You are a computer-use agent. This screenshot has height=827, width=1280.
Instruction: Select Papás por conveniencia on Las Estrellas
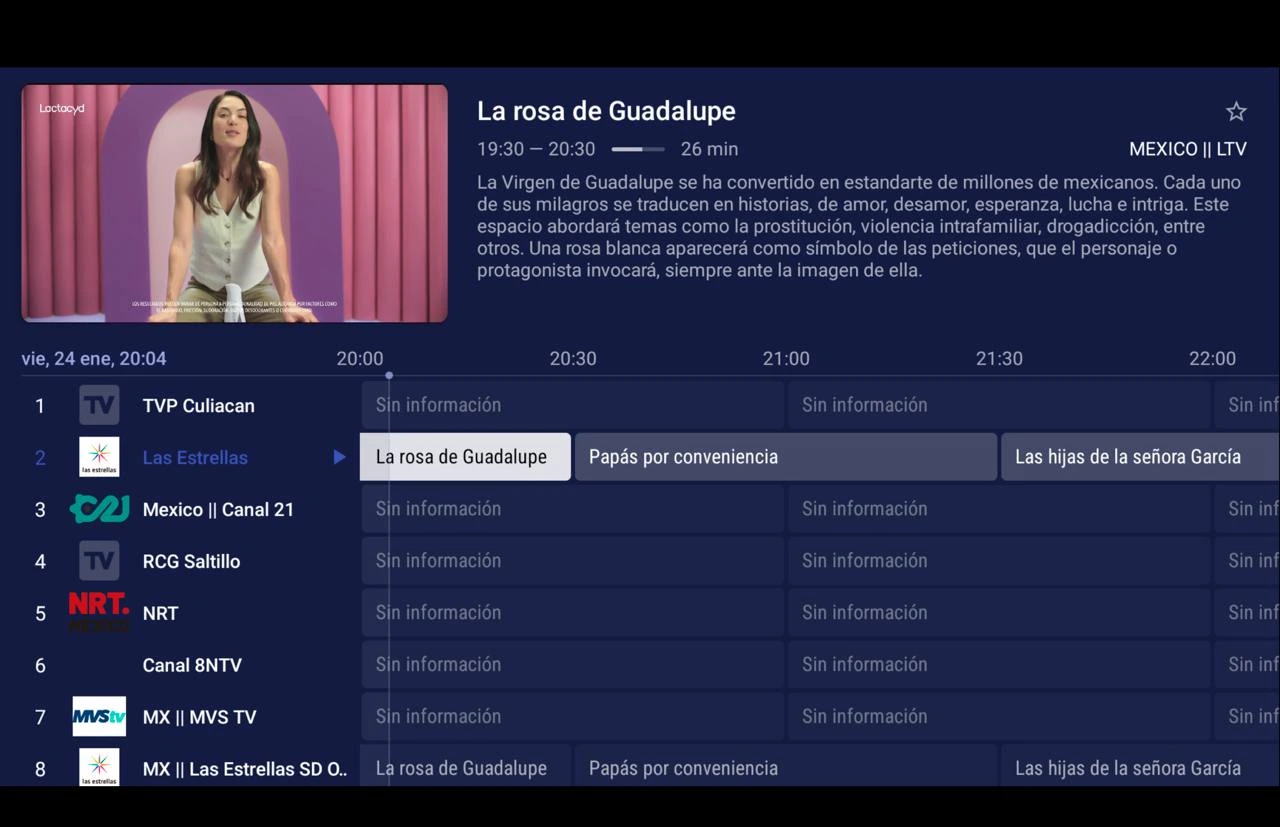pos(786,457)
